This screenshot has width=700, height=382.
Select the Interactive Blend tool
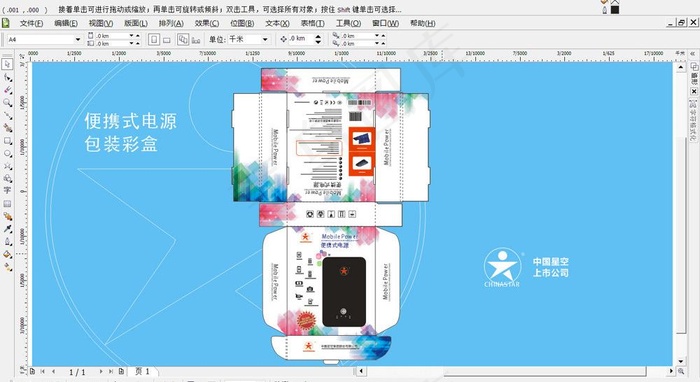pos(7,216)
